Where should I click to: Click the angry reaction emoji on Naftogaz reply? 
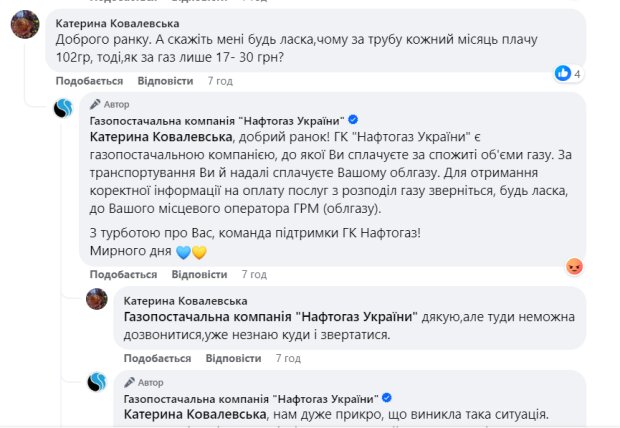(574, 266)
